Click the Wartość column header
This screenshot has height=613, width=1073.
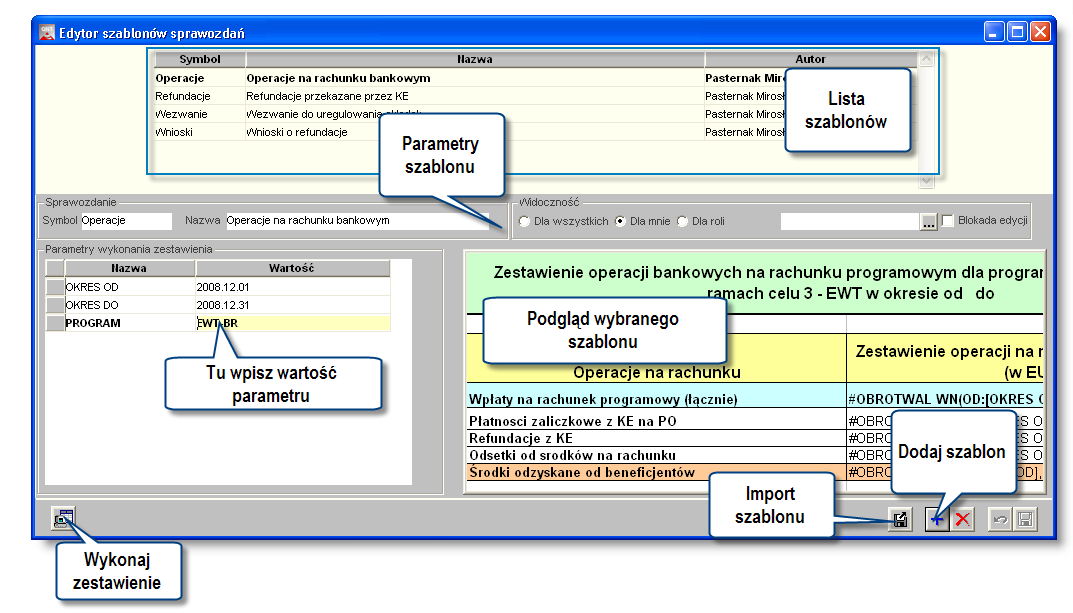click(292, 268)
